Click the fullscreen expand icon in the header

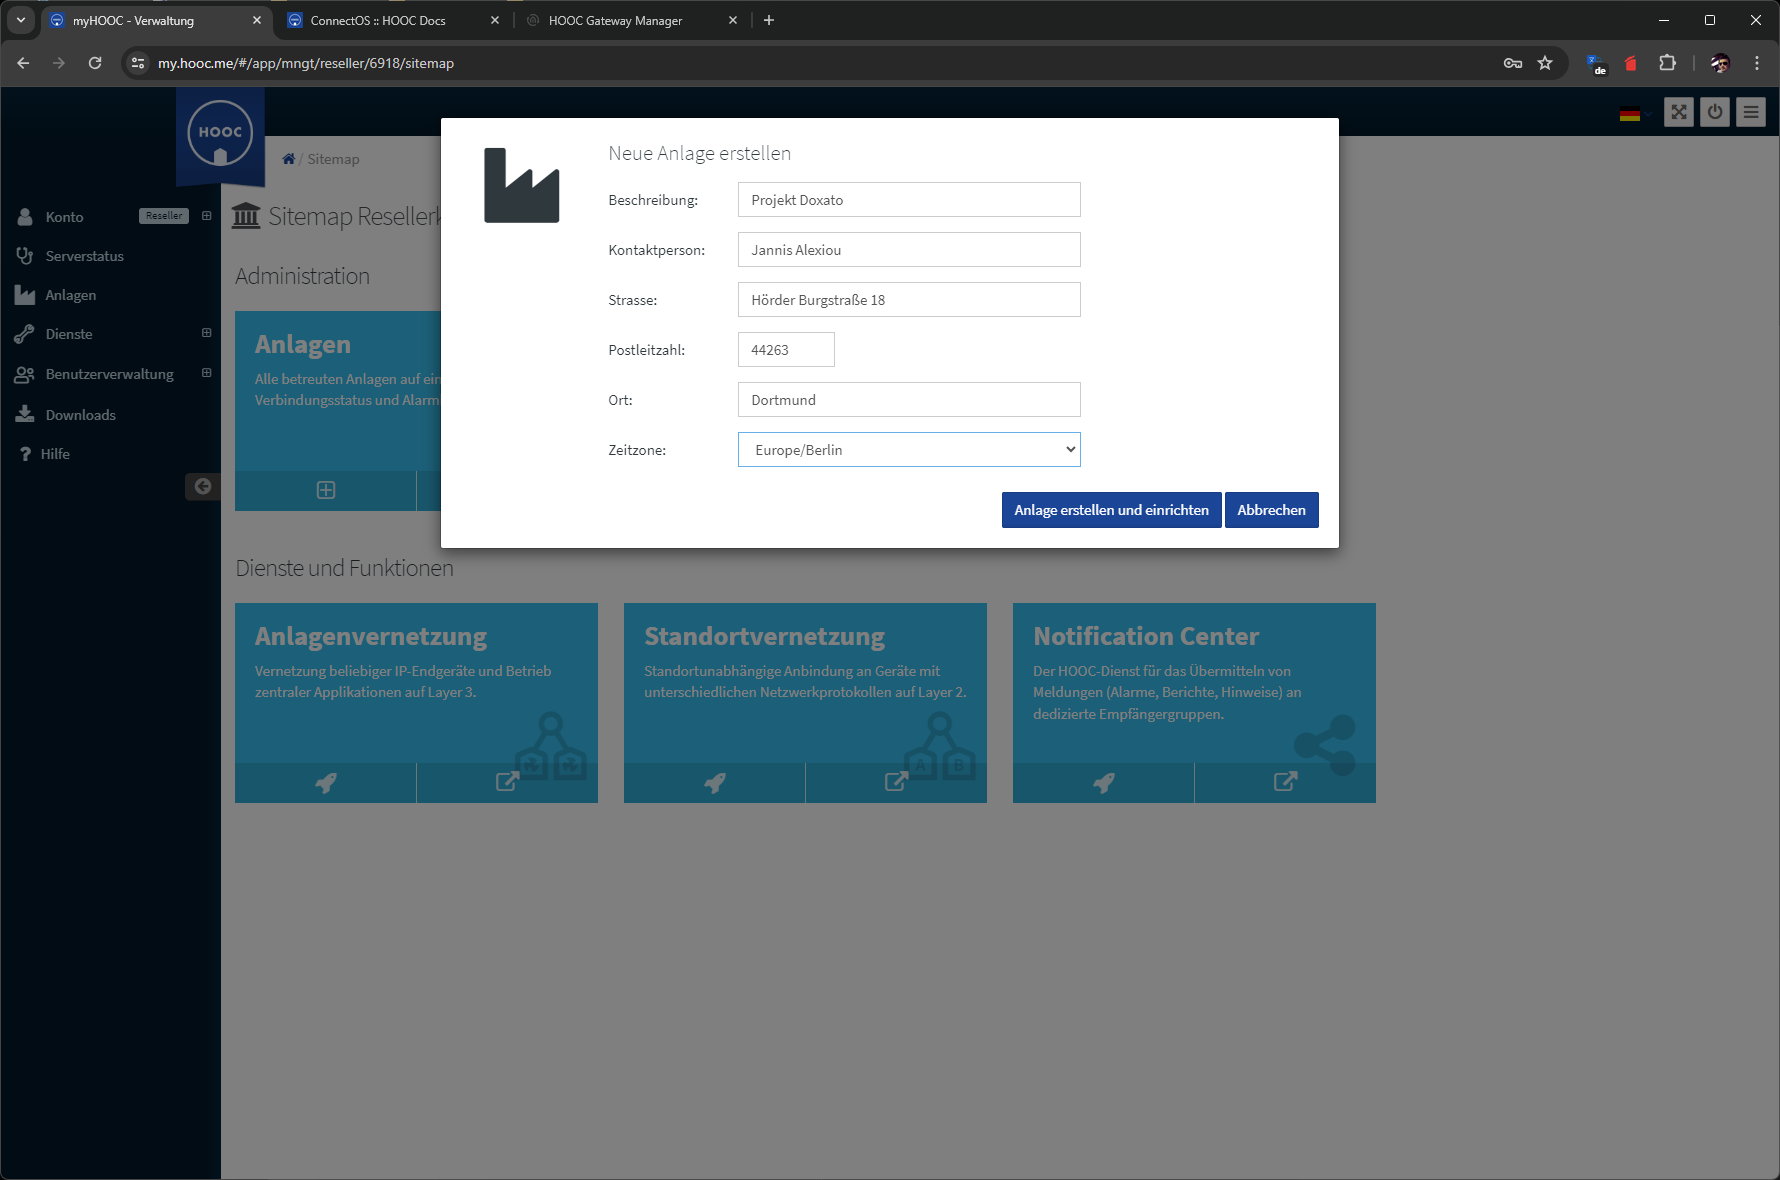[x=1679, y=112]
